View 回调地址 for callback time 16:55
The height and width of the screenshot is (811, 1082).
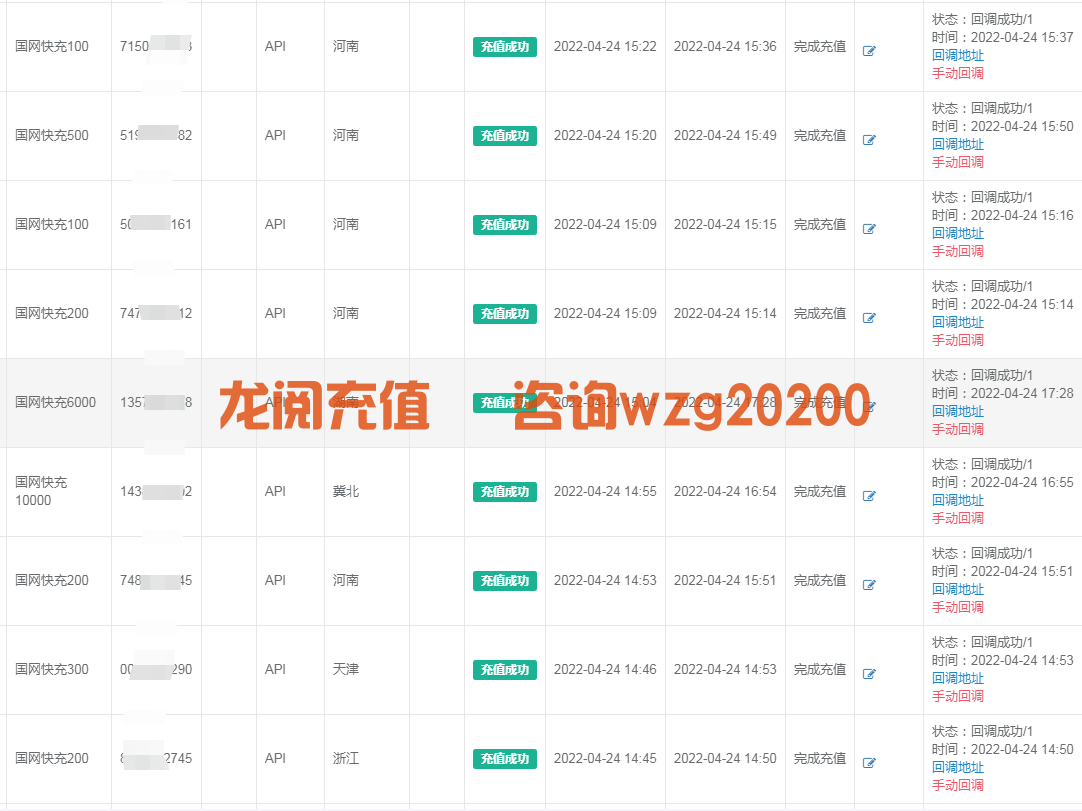[958, 500]
